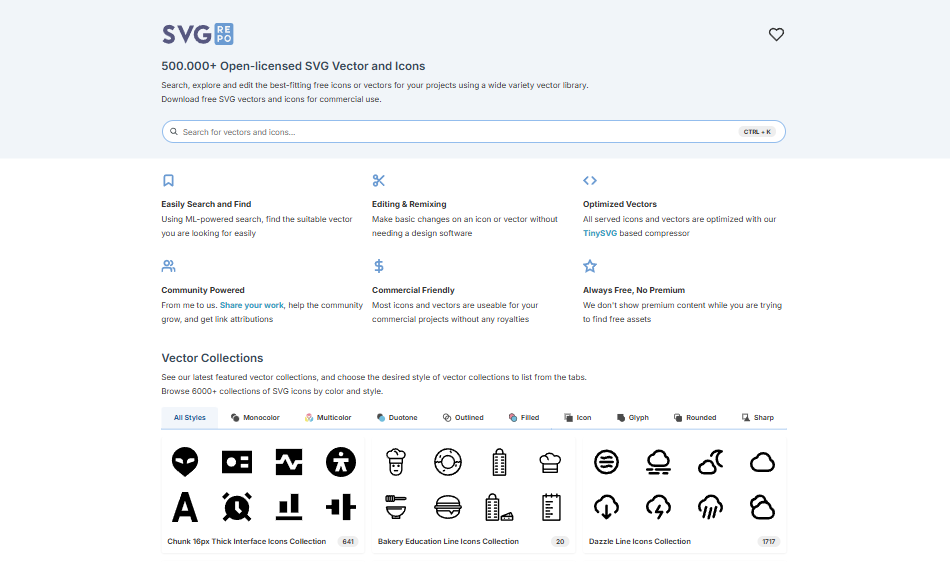
Task: Click the cloud rain icon
Action: [x=711, y=507]
